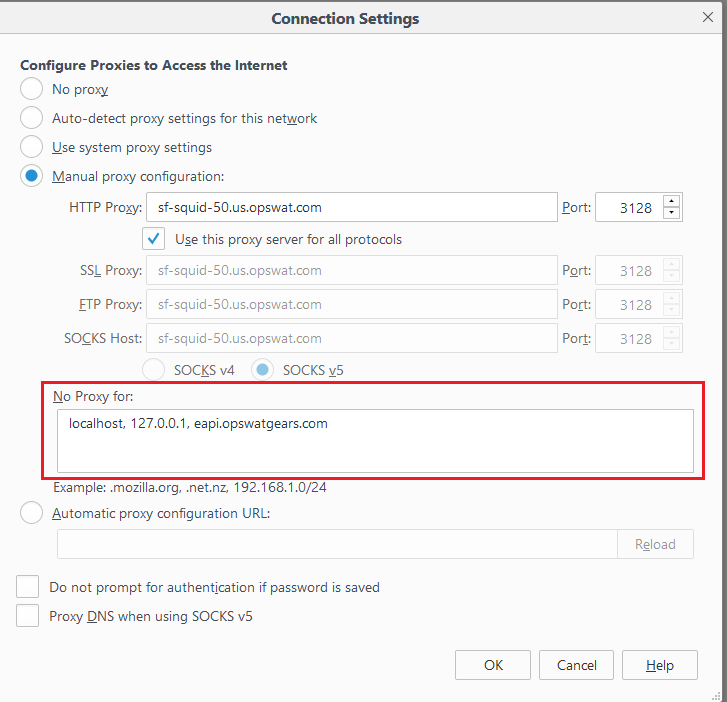Viewport: 727px width, 702px height.
Task: Click the HTTP Proxy address field
Action: pyautogui.click(x=352, y=207)
